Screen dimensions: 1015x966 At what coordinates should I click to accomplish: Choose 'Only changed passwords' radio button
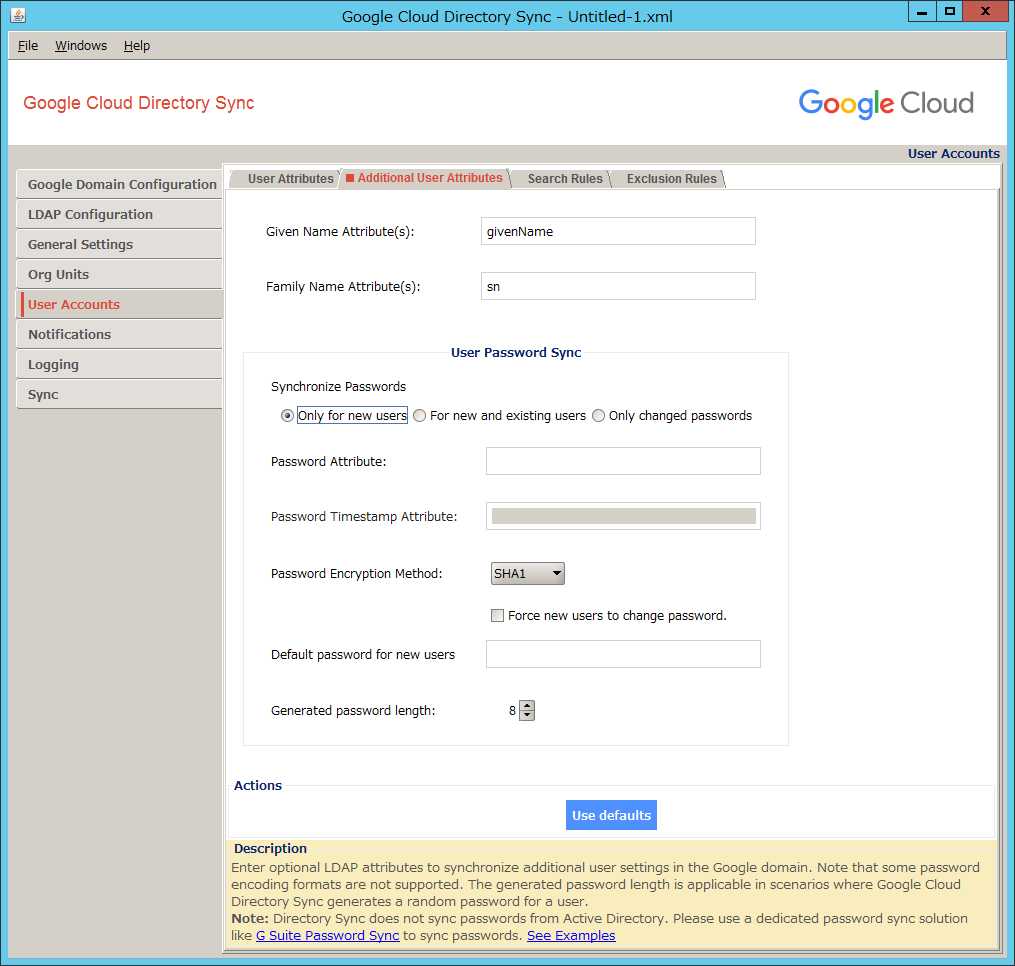pos(599,416)
